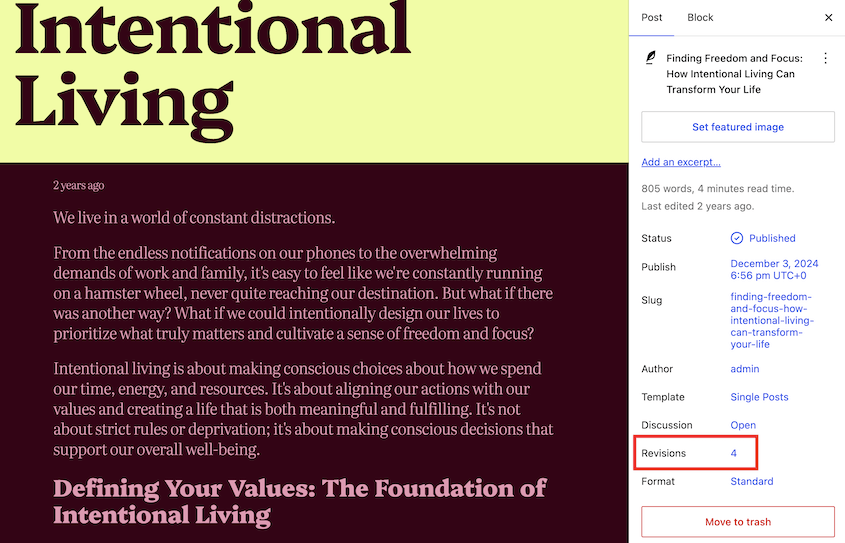Click paragraph starting 'Intentional living is about making'

click(x=303, y=409)
